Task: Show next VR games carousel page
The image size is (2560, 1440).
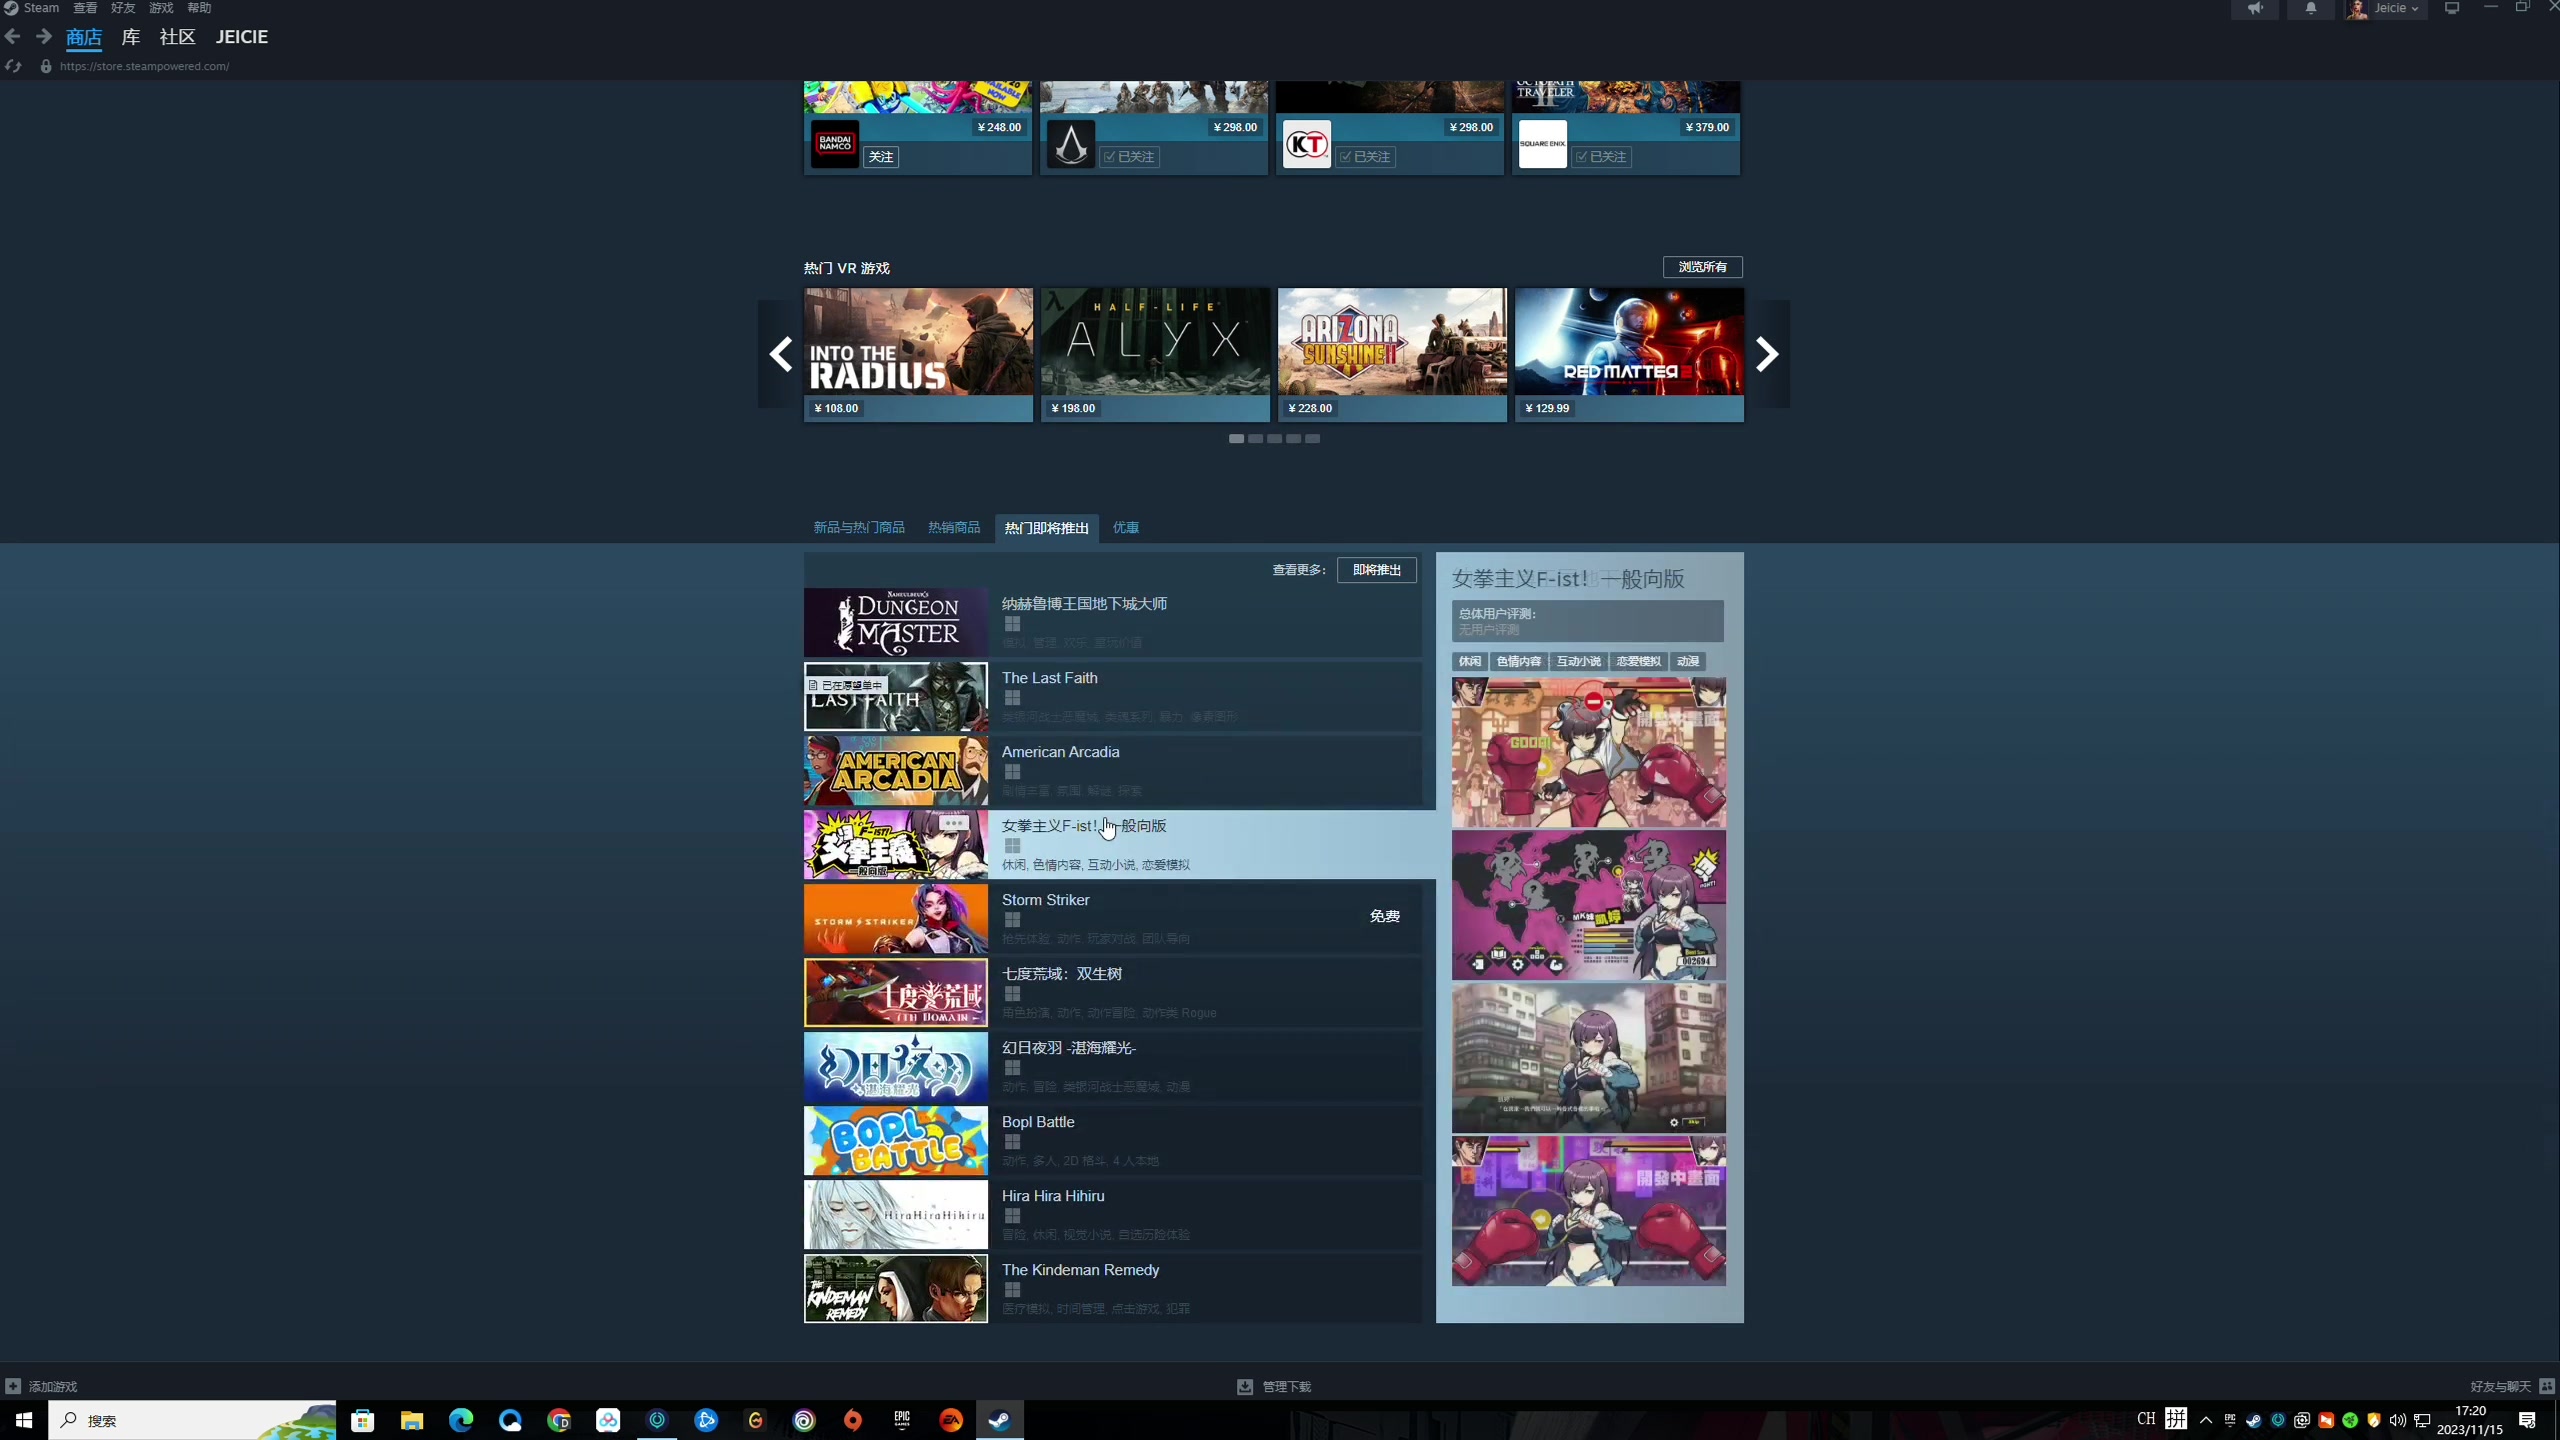Action: point(1768,354)
